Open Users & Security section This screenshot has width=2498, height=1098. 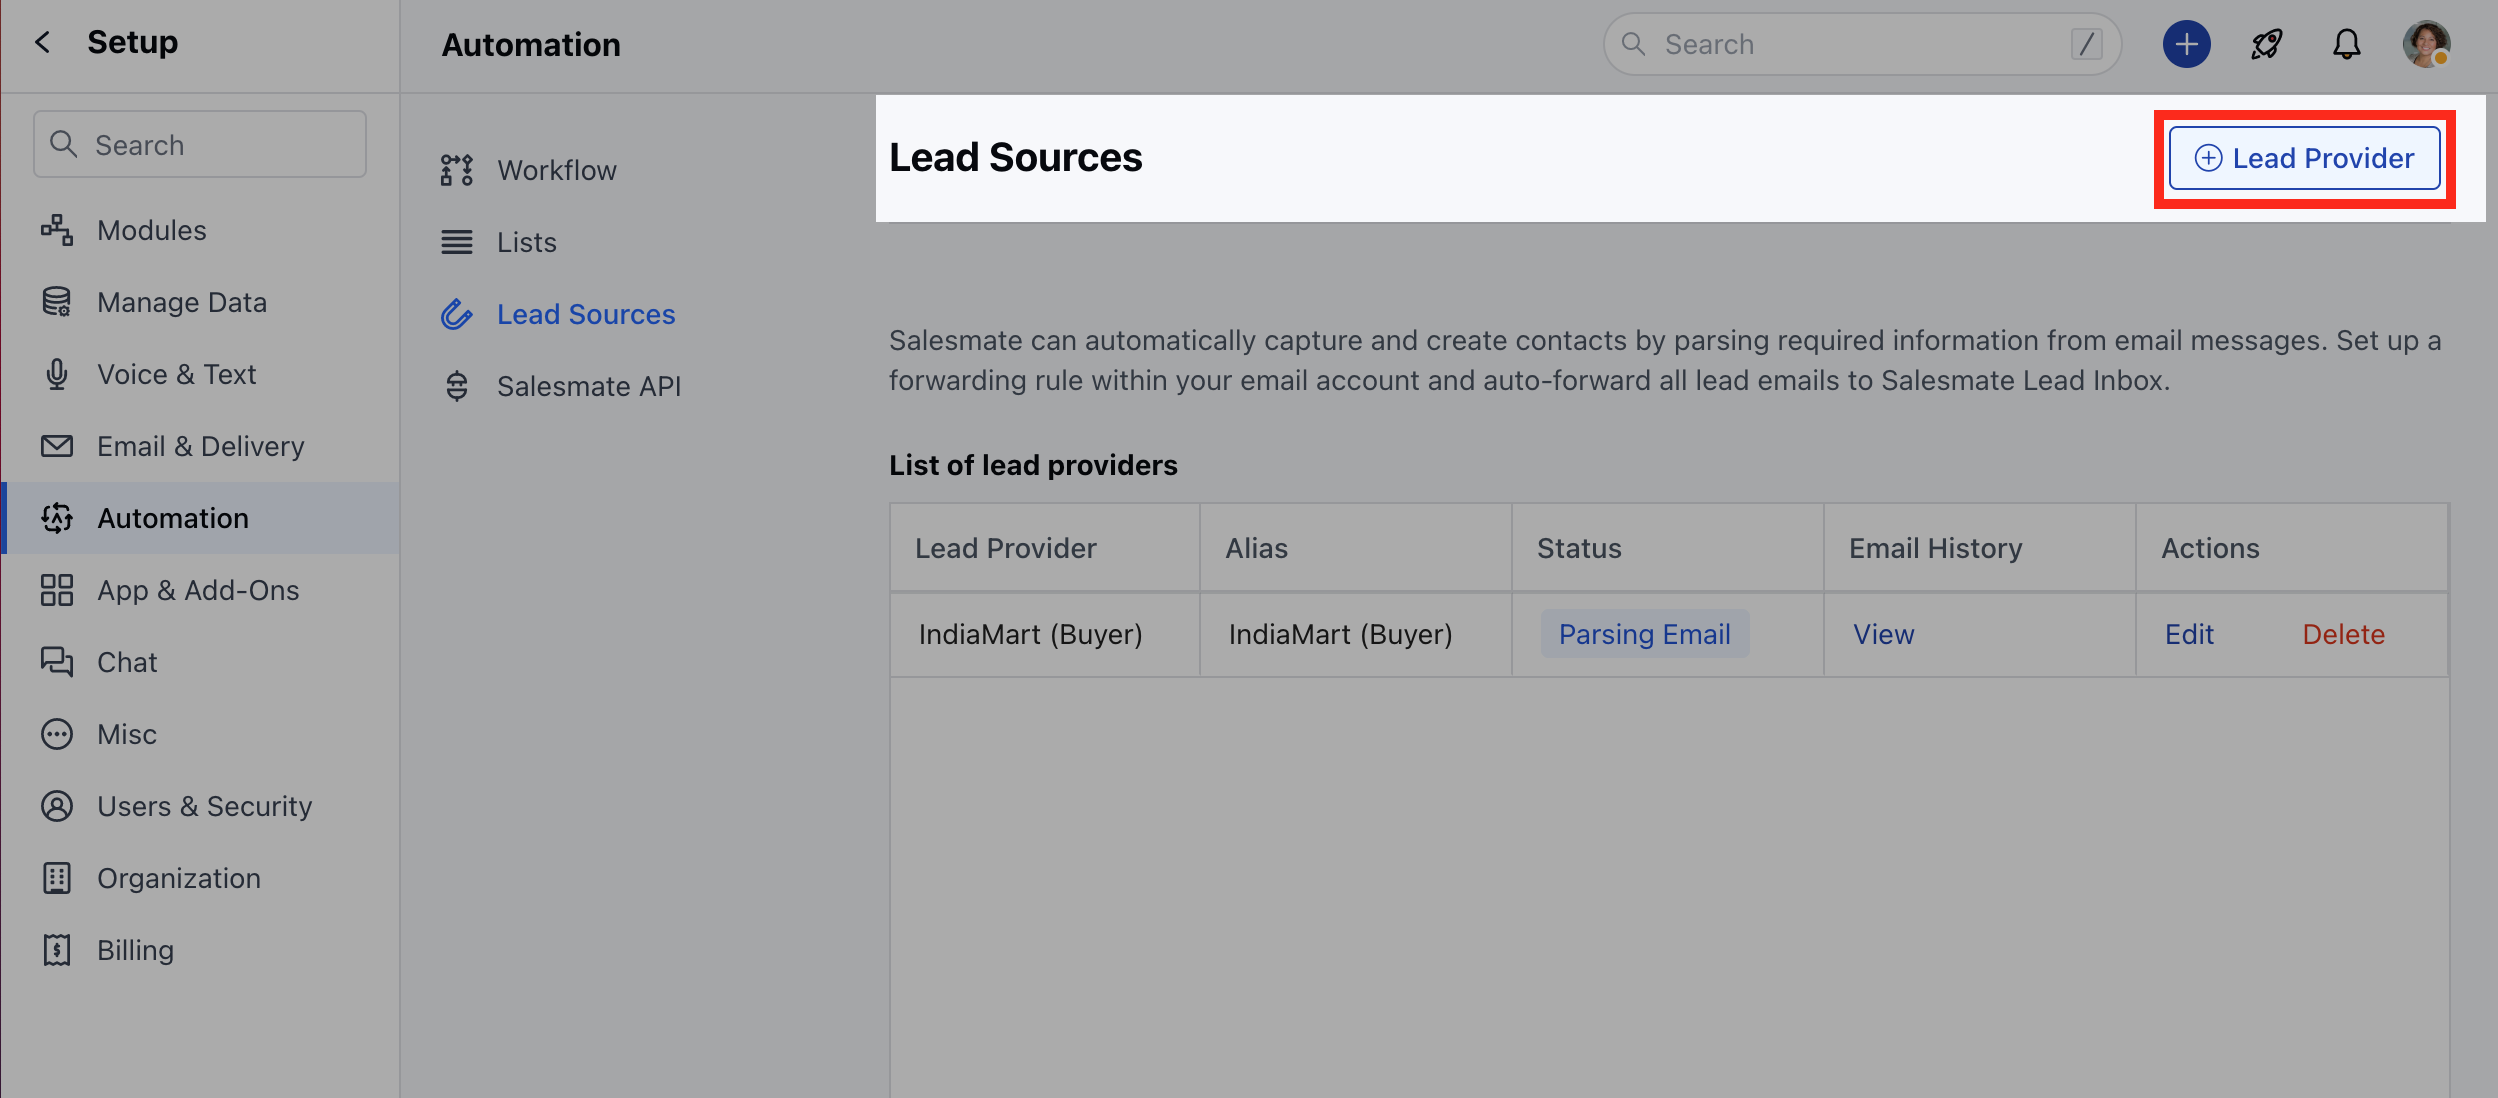pyautogui.click(x=204, y=806)
